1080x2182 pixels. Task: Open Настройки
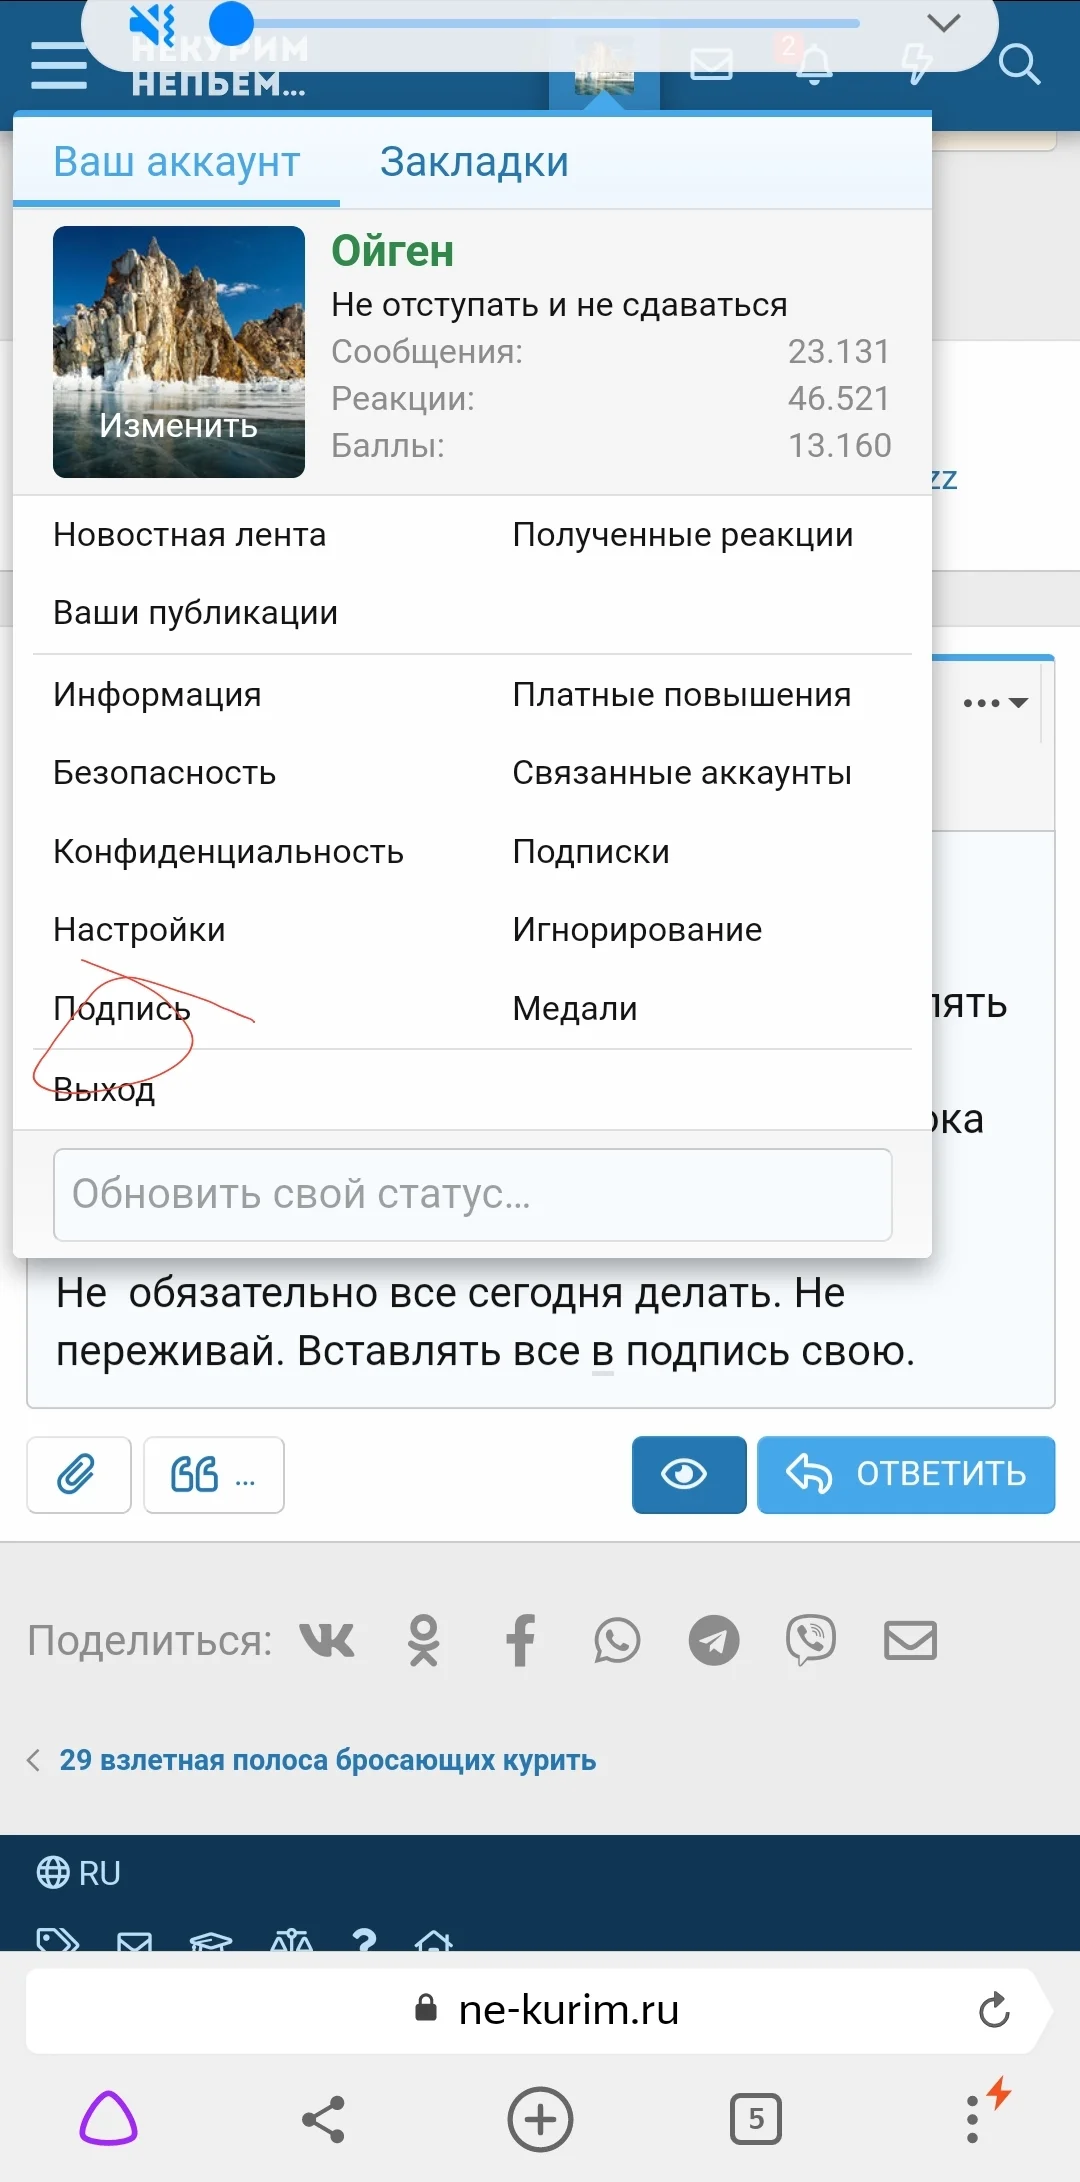[139, 930]
